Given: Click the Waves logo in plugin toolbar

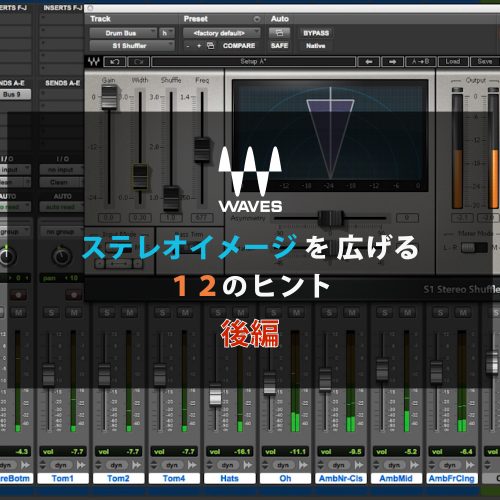Looking at the screenshot, I should [94, 61].
